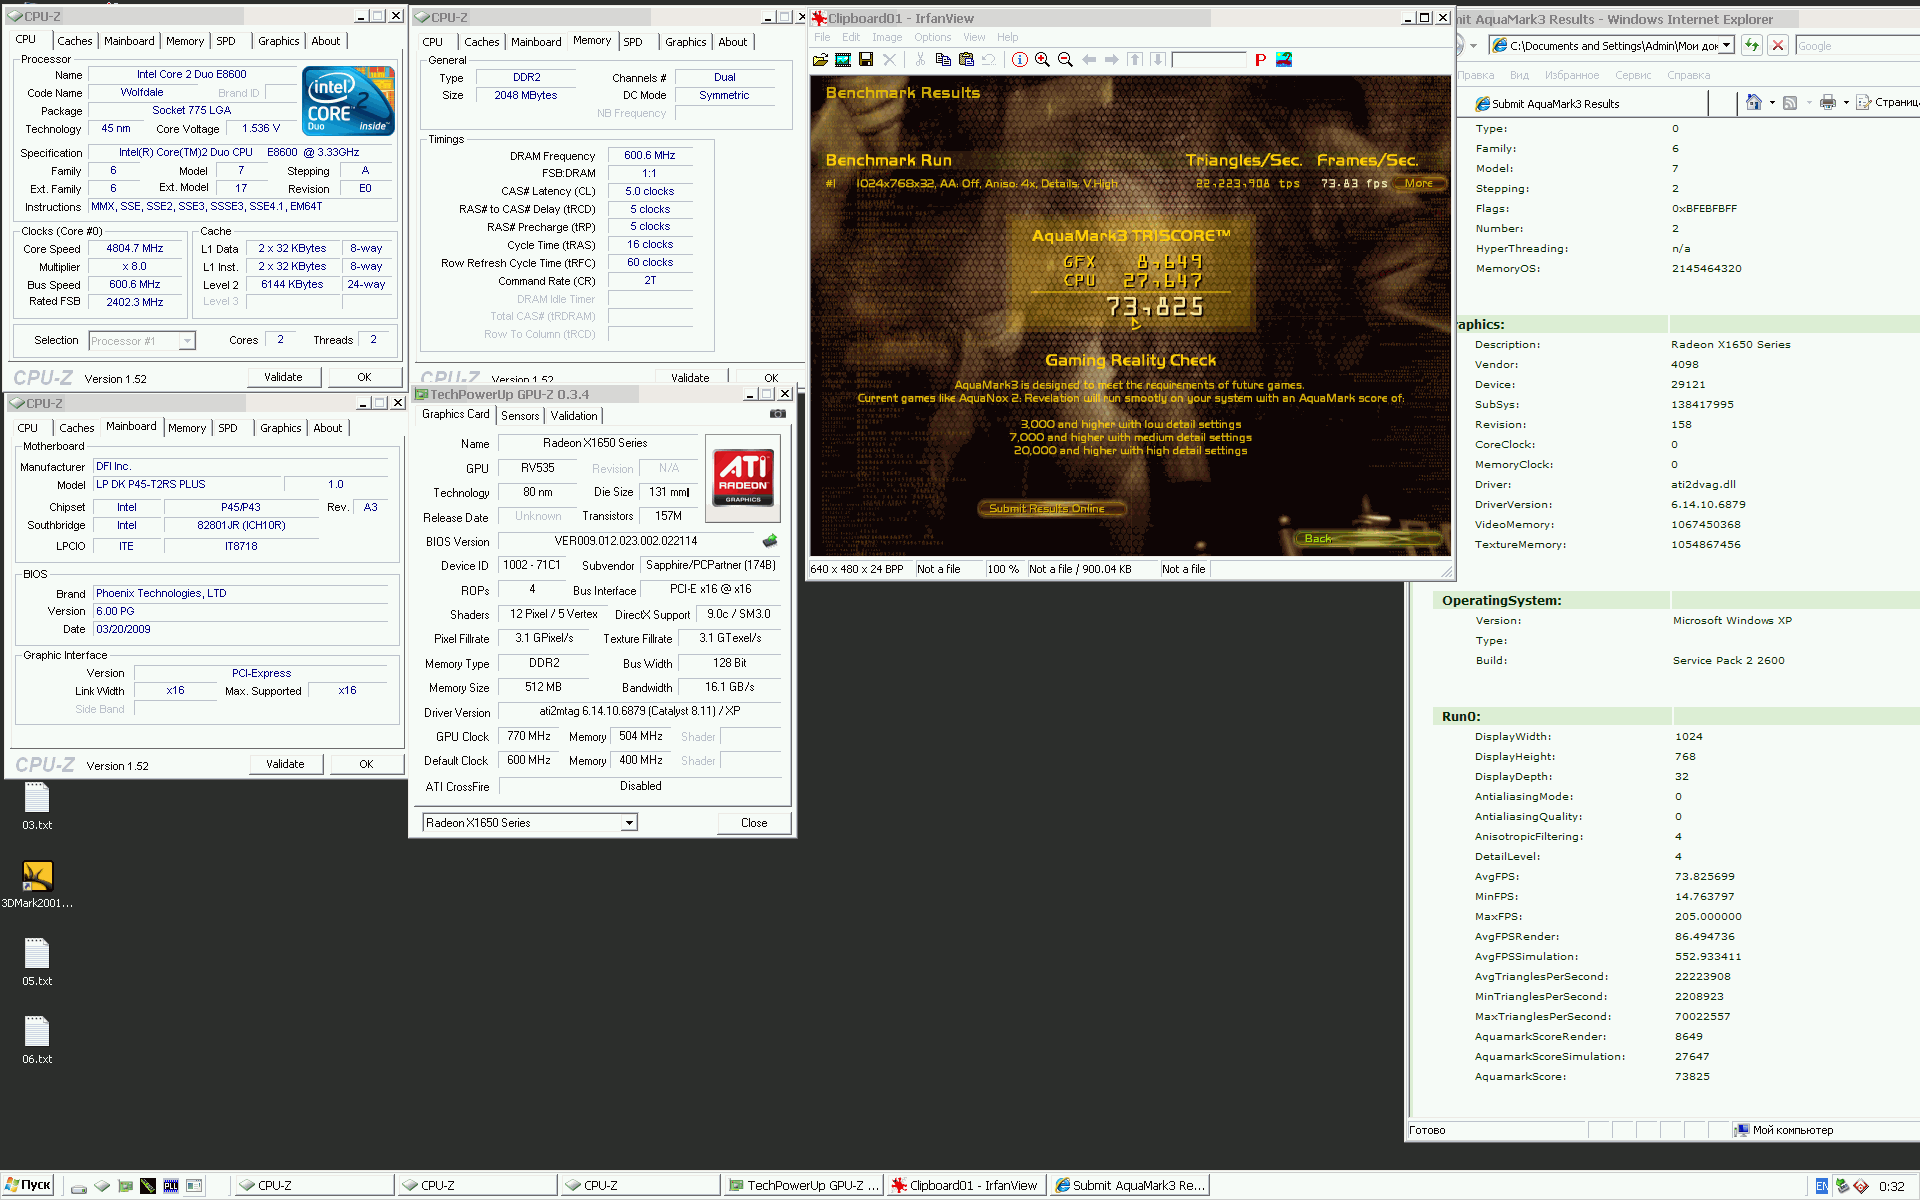
Task: Click Radeon X1650 Series description in IE page
Action: [x=1731, y=344]
